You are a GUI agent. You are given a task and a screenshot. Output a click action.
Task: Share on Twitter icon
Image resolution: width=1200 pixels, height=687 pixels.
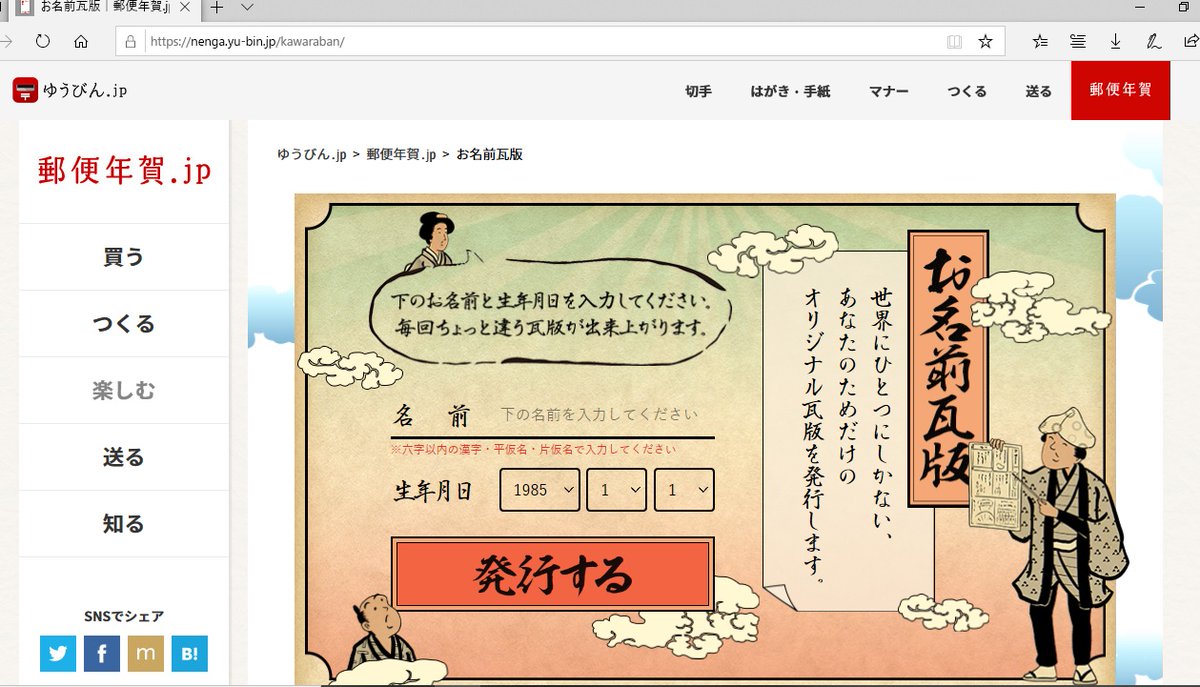(x=58, y=653)
